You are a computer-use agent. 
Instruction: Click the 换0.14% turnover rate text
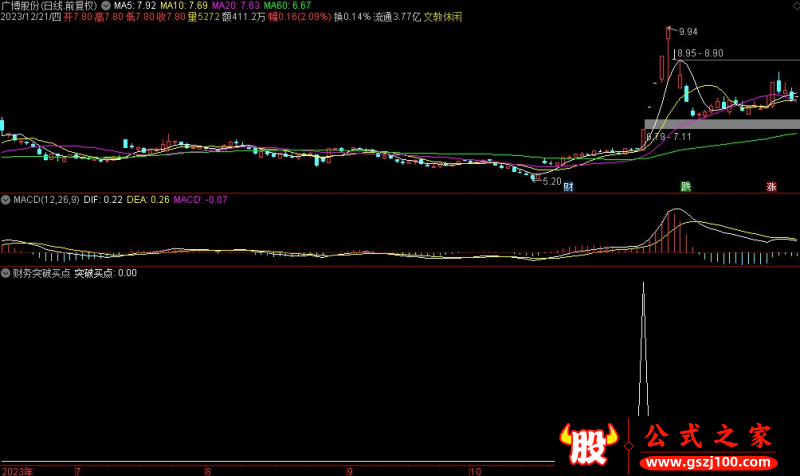pos(352,17)
